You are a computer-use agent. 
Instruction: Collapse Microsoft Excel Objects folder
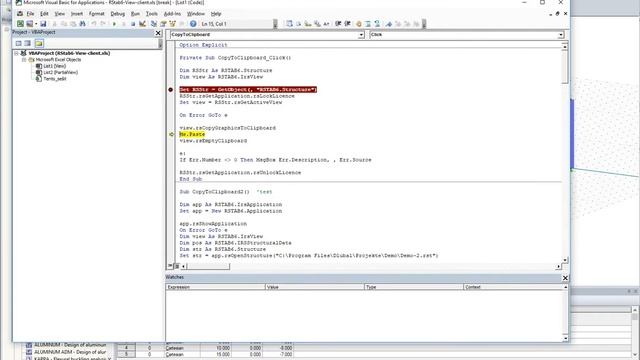tap(24, 60)
